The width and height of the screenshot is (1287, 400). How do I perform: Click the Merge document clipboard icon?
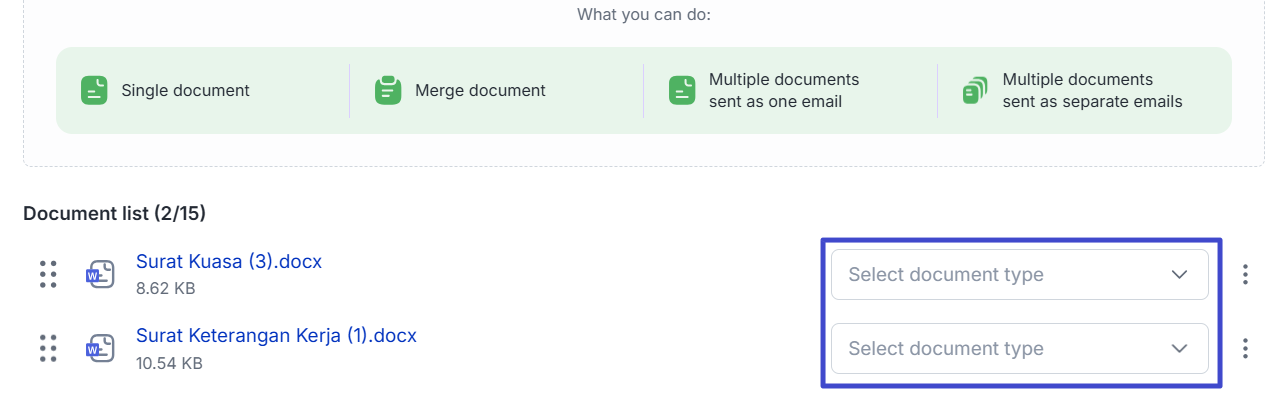(387, 90)
